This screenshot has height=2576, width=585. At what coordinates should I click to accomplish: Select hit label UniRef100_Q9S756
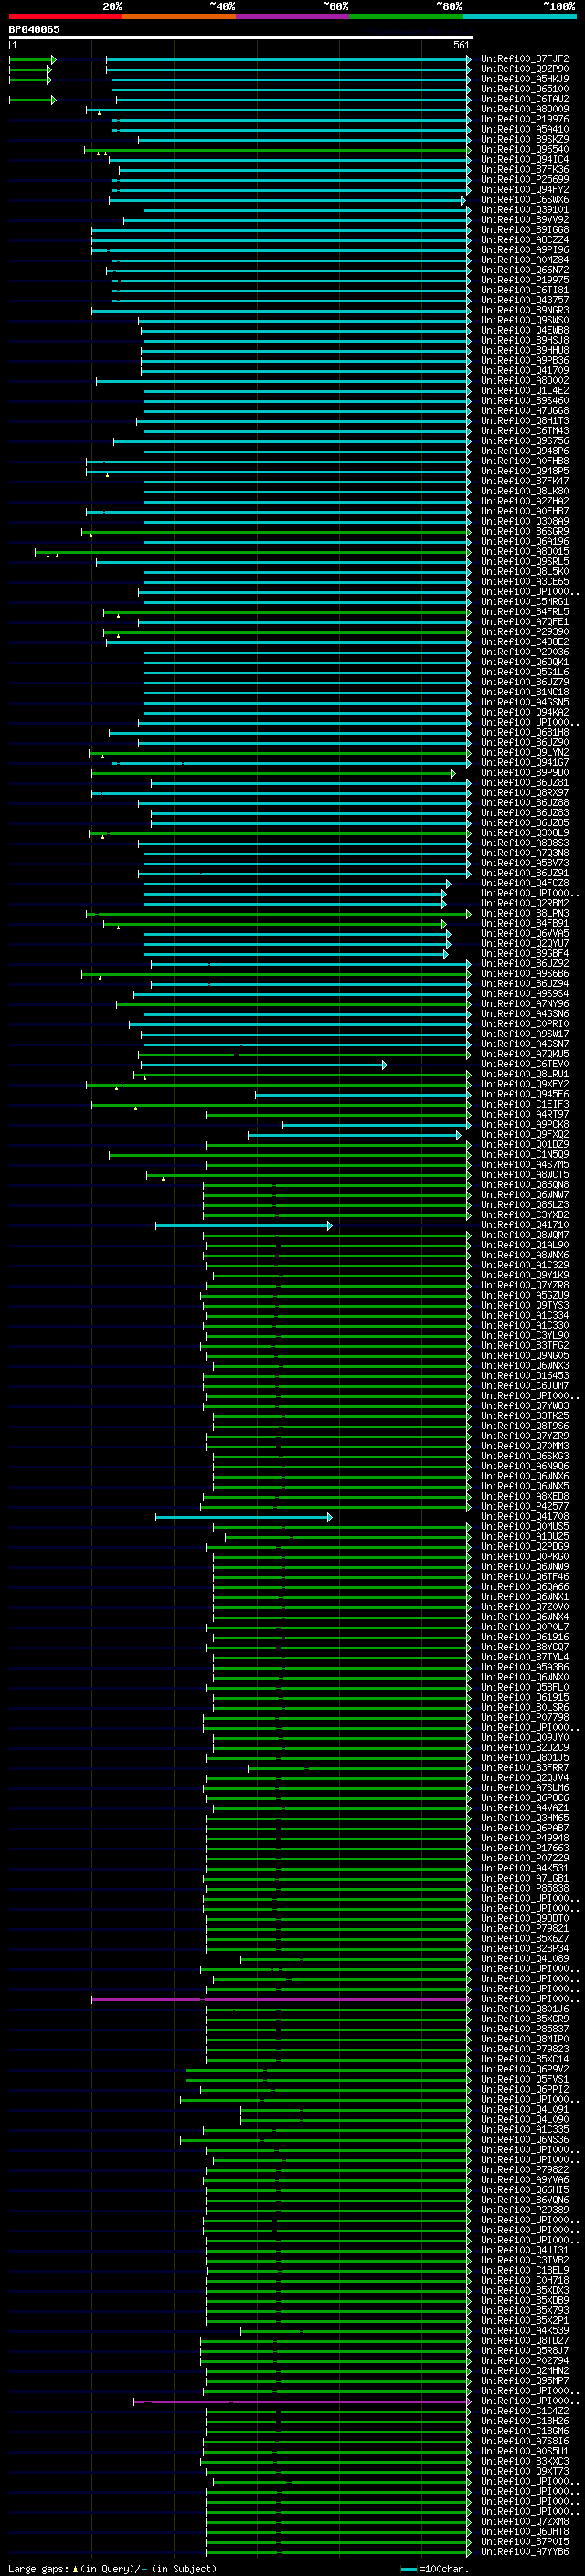(524, 441)
